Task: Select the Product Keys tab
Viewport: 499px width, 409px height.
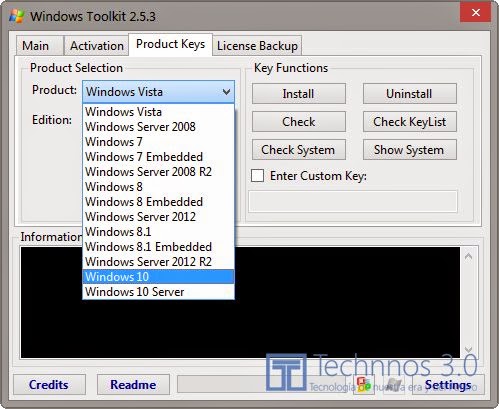Action: (170, 44)
